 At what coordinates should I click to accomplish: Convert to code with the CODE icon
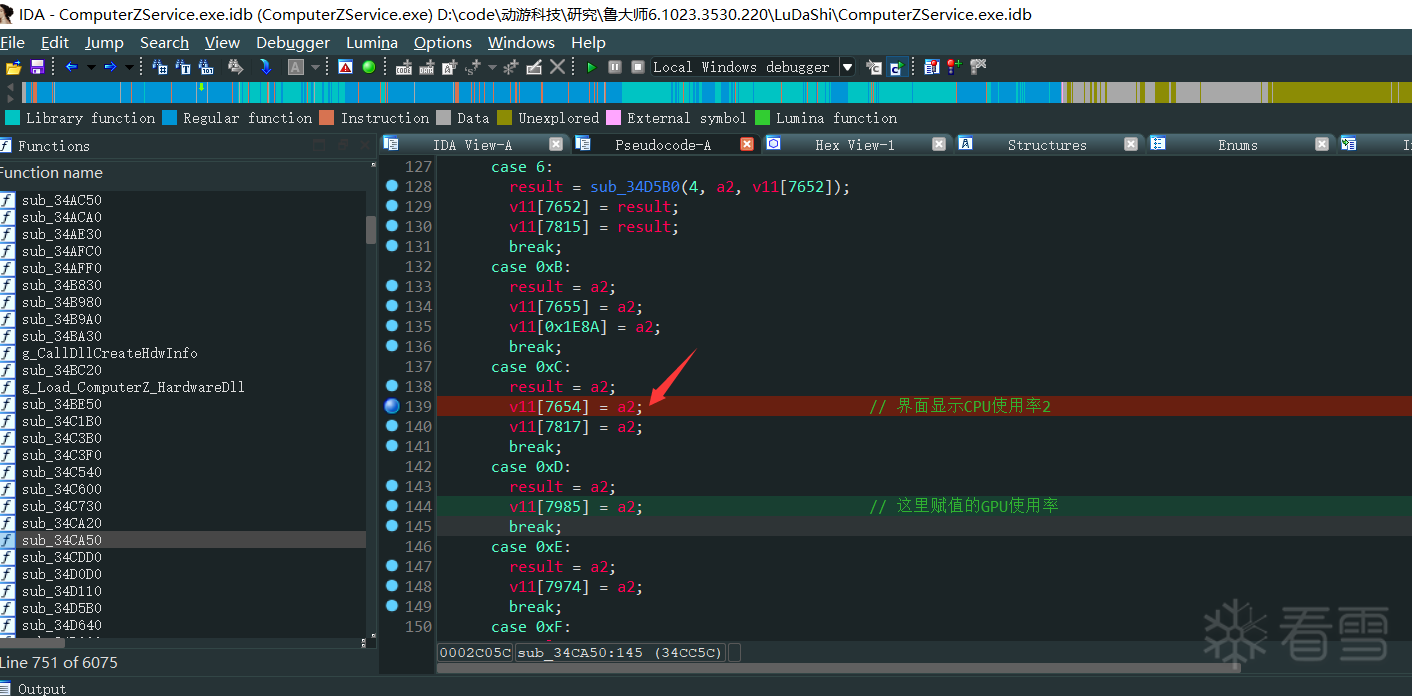pyautogui.click(x=404, y=67)
